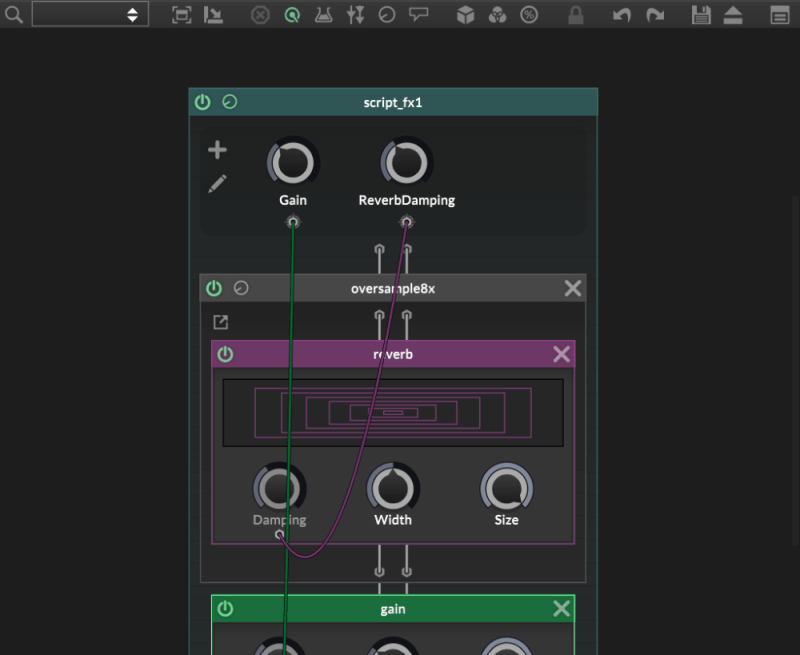
Task: Activate the green magnifier icon in the toolbar
Action: point(292,15)
